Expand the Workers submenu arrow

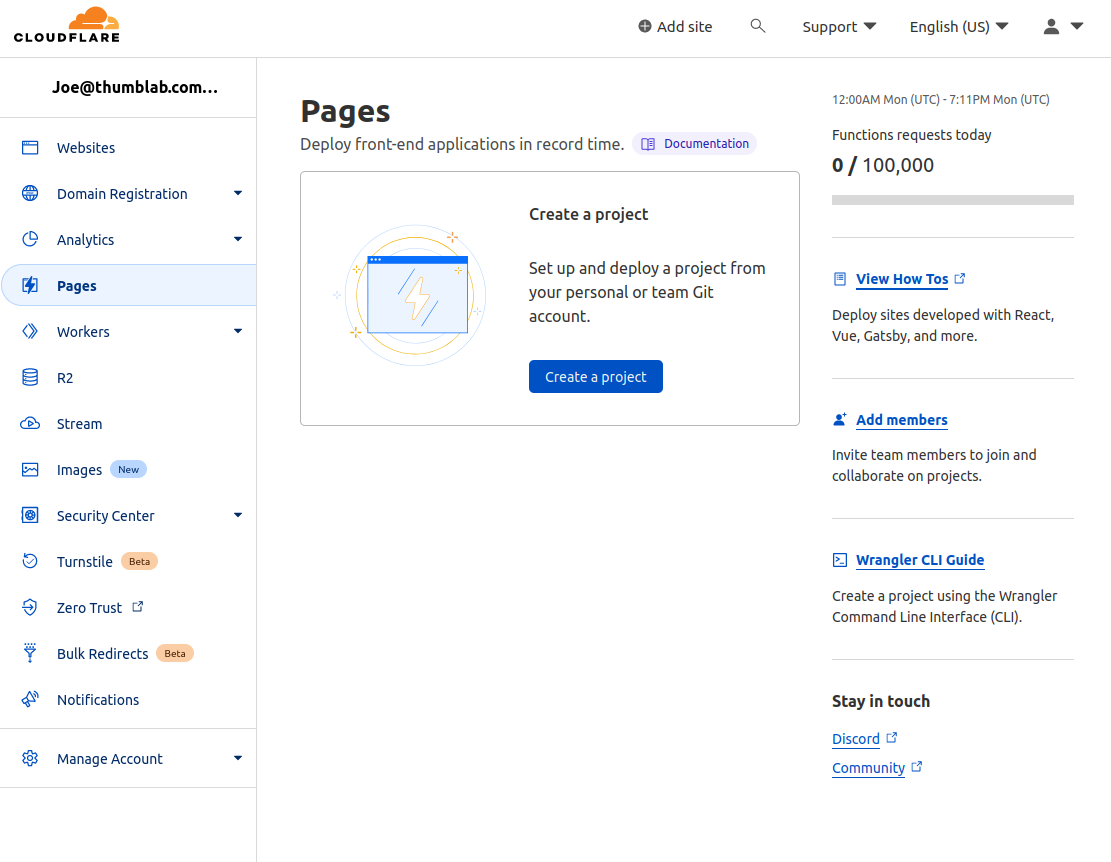[x=238, y=331]
